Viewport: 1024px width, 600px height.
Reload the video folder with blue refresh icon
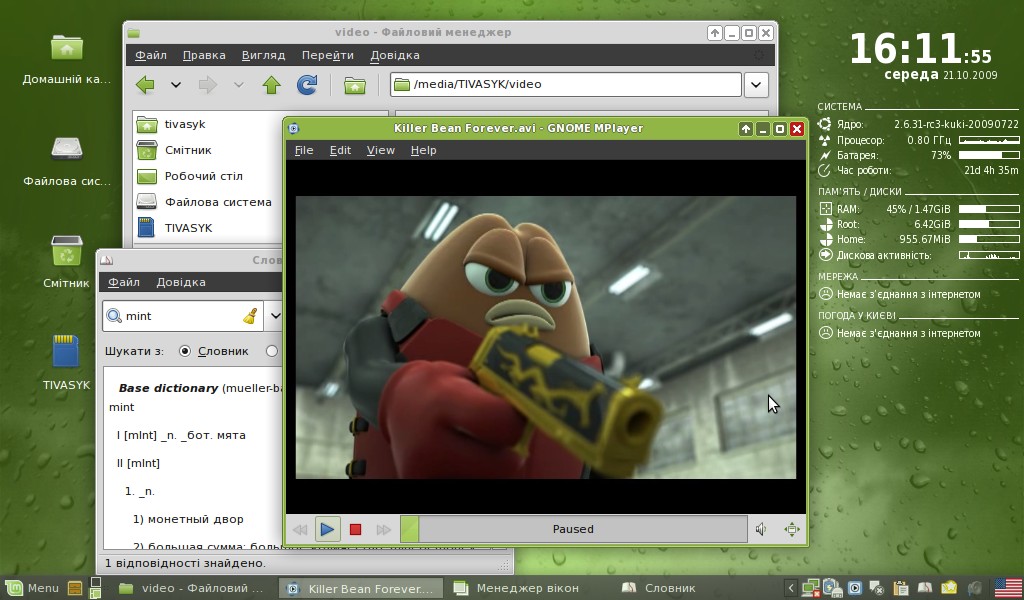[307, 85]
